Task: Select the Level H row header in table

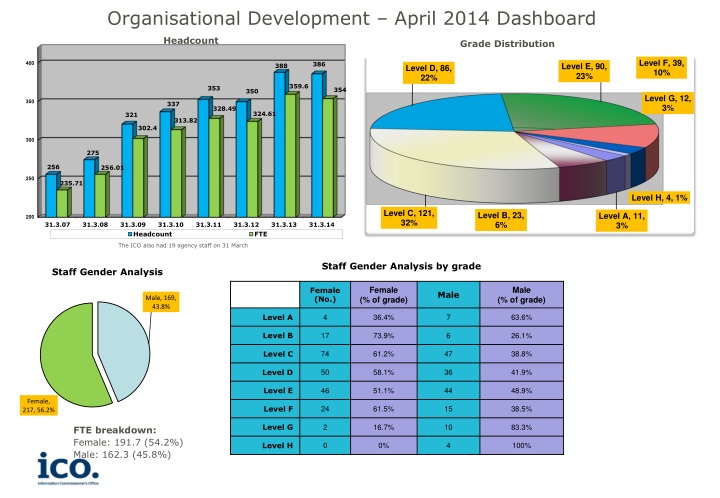Action: (x=277, y=447)
